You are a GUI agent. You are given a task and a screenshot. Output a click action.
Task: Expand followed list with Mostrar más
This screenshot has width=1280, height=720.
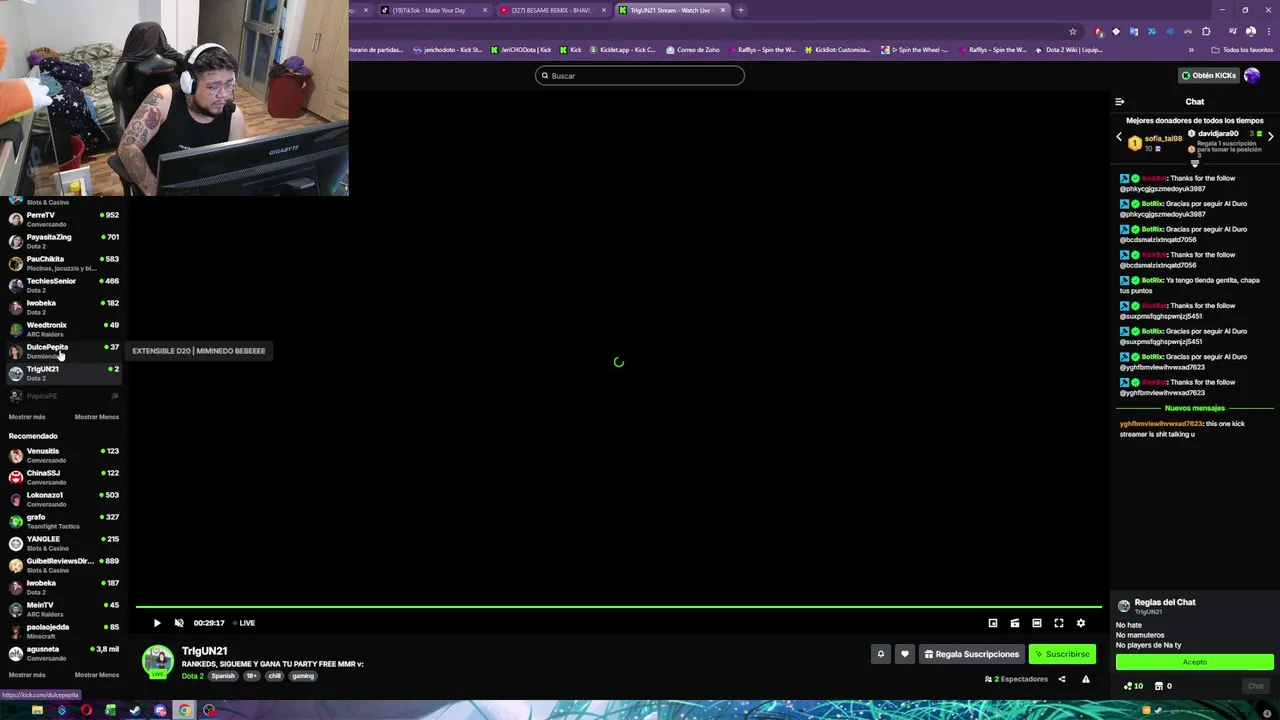click(x=27, y=417)
